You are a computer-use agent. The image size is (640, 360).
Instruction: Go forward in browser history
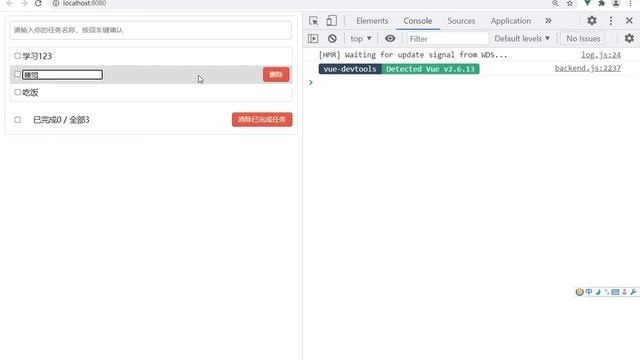24,3
